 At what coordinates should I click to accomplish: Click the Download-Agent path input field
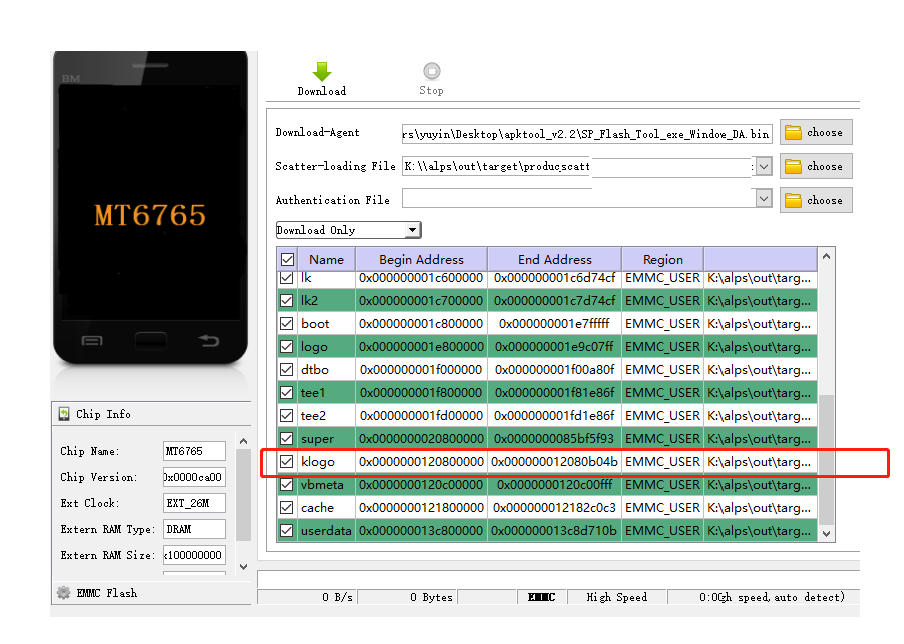(x=585, y=131)
